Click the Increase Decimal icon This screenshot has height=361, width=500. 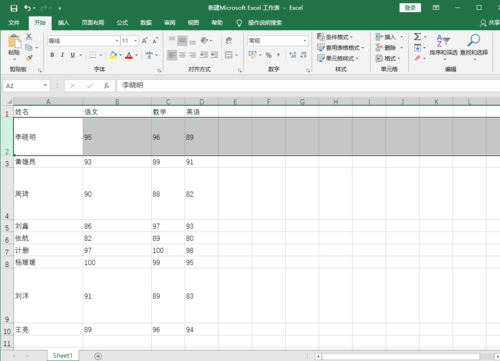[x=293, y=55]
